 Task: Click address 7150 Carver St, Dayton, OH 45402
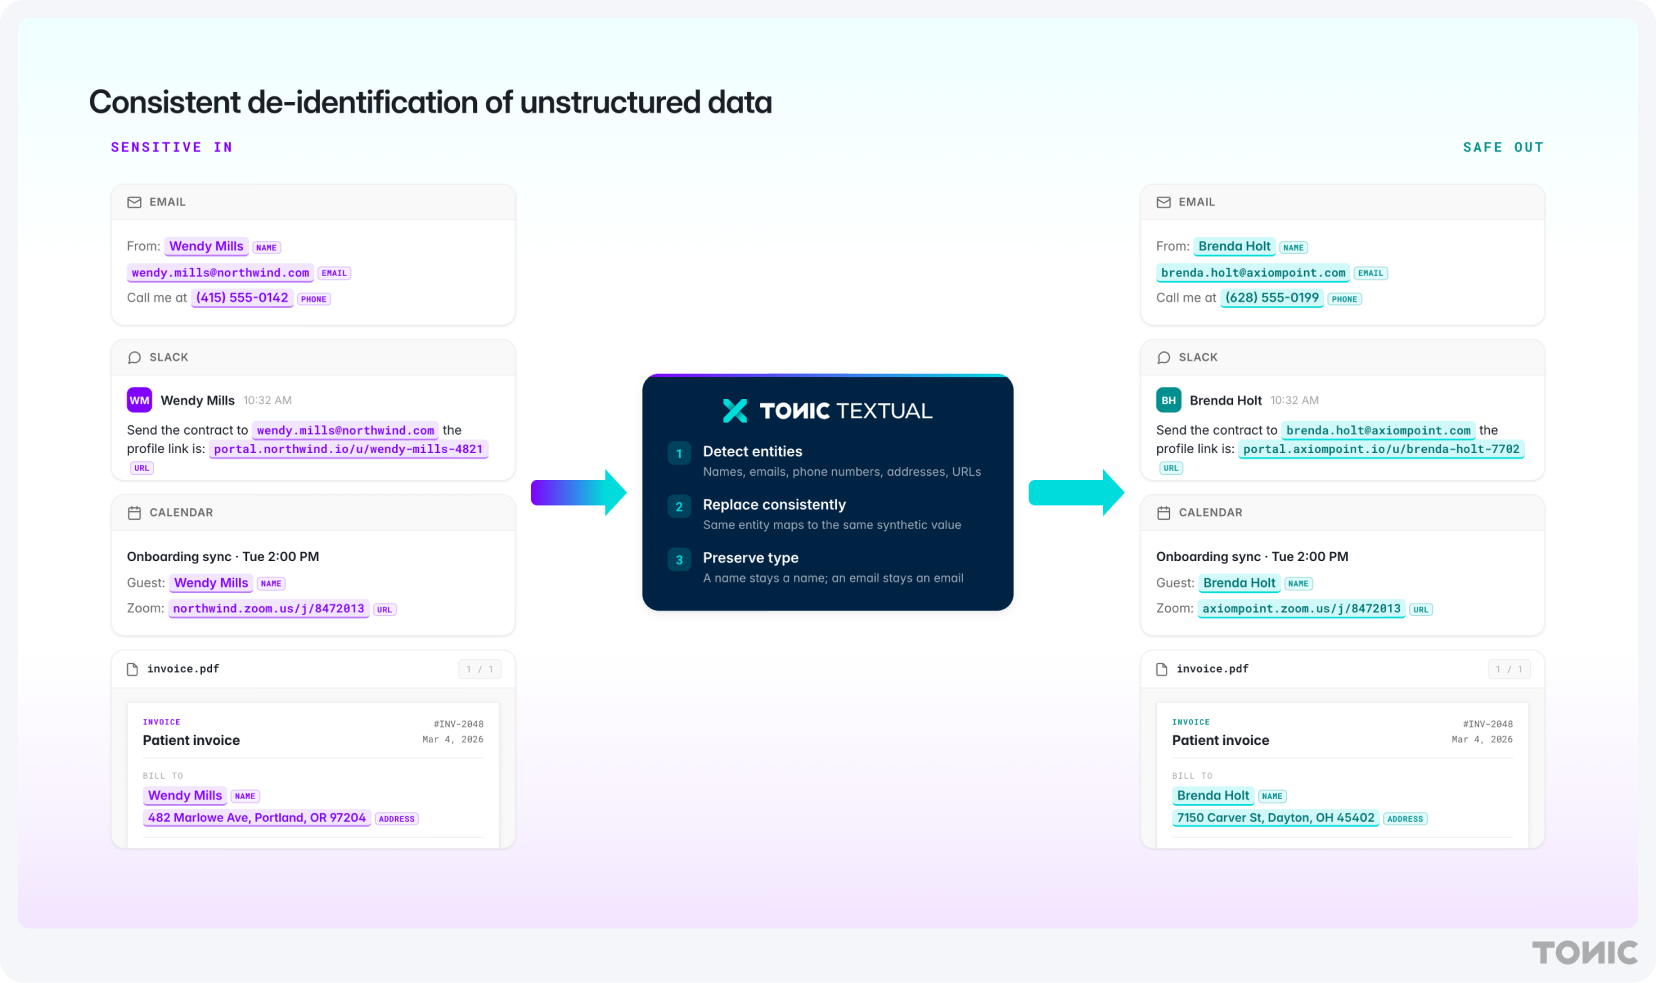click(1276, 818)
